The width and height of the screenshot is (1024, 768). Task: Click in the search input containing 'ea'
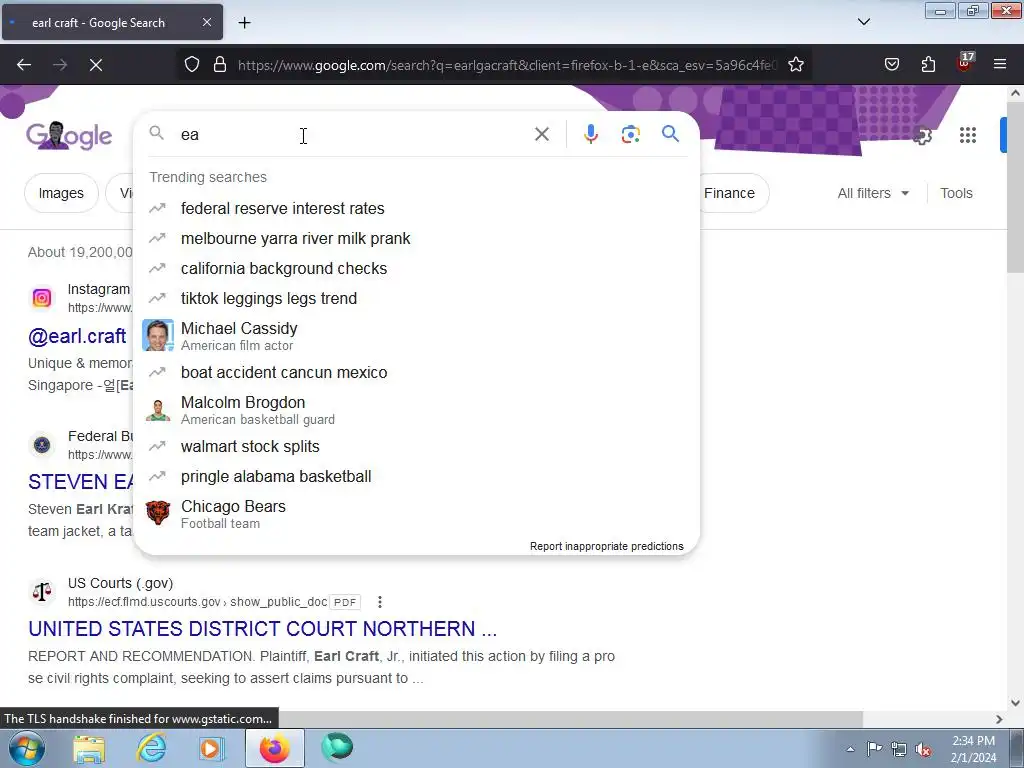click(x=353, y=135)
